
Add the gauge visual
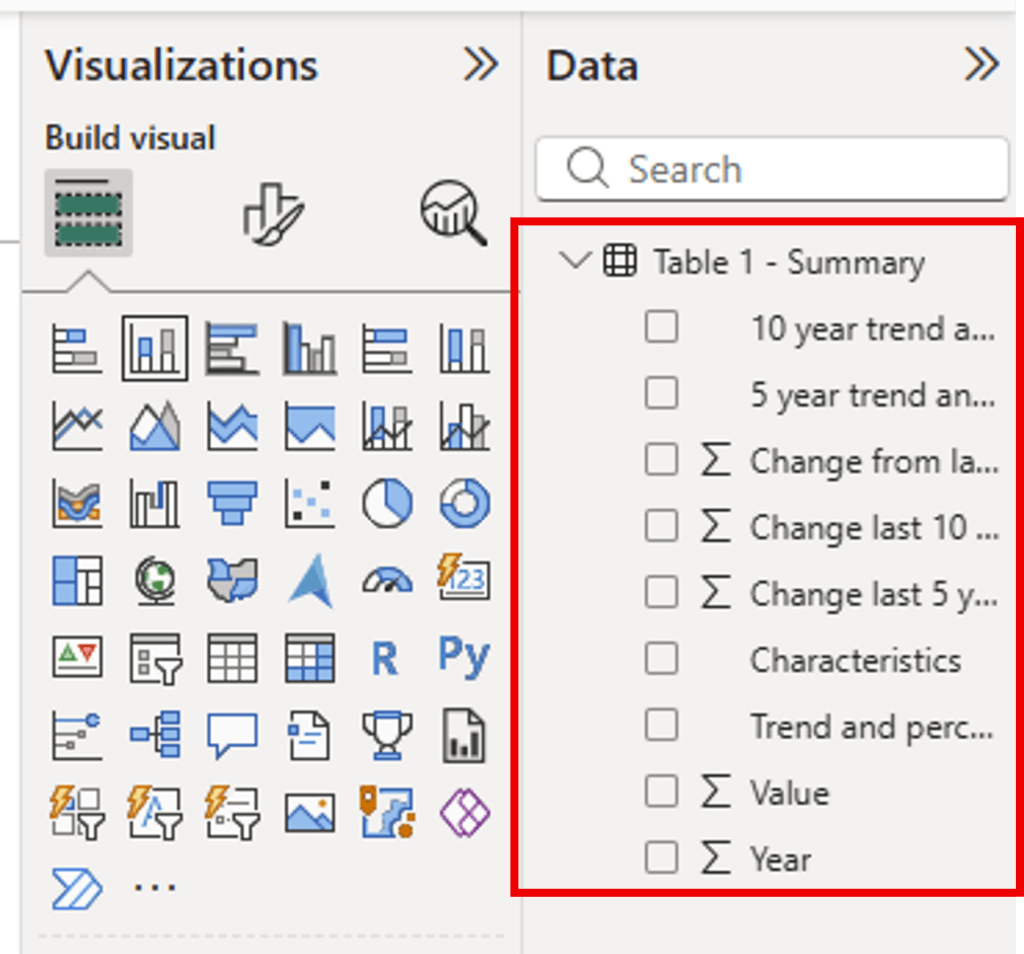[x=387, y=580]
